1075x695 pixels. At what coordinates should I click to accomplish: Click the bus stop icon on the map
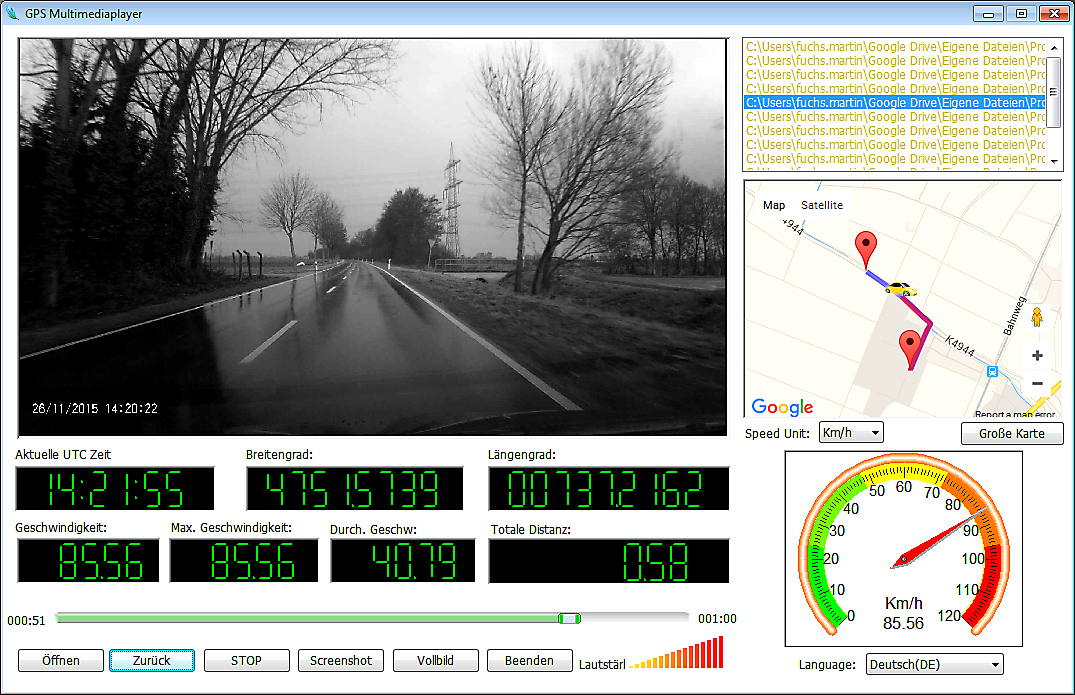coord(992,371)
